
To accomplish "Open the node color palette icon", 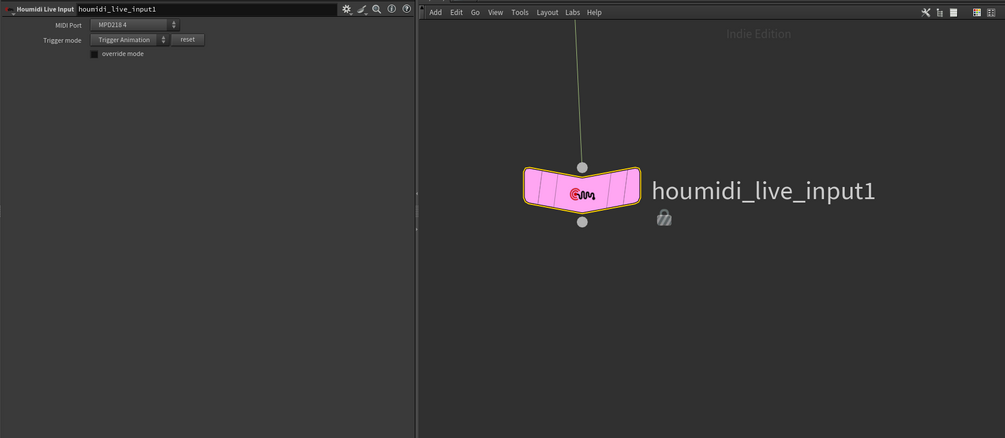I will coord(977,12).
